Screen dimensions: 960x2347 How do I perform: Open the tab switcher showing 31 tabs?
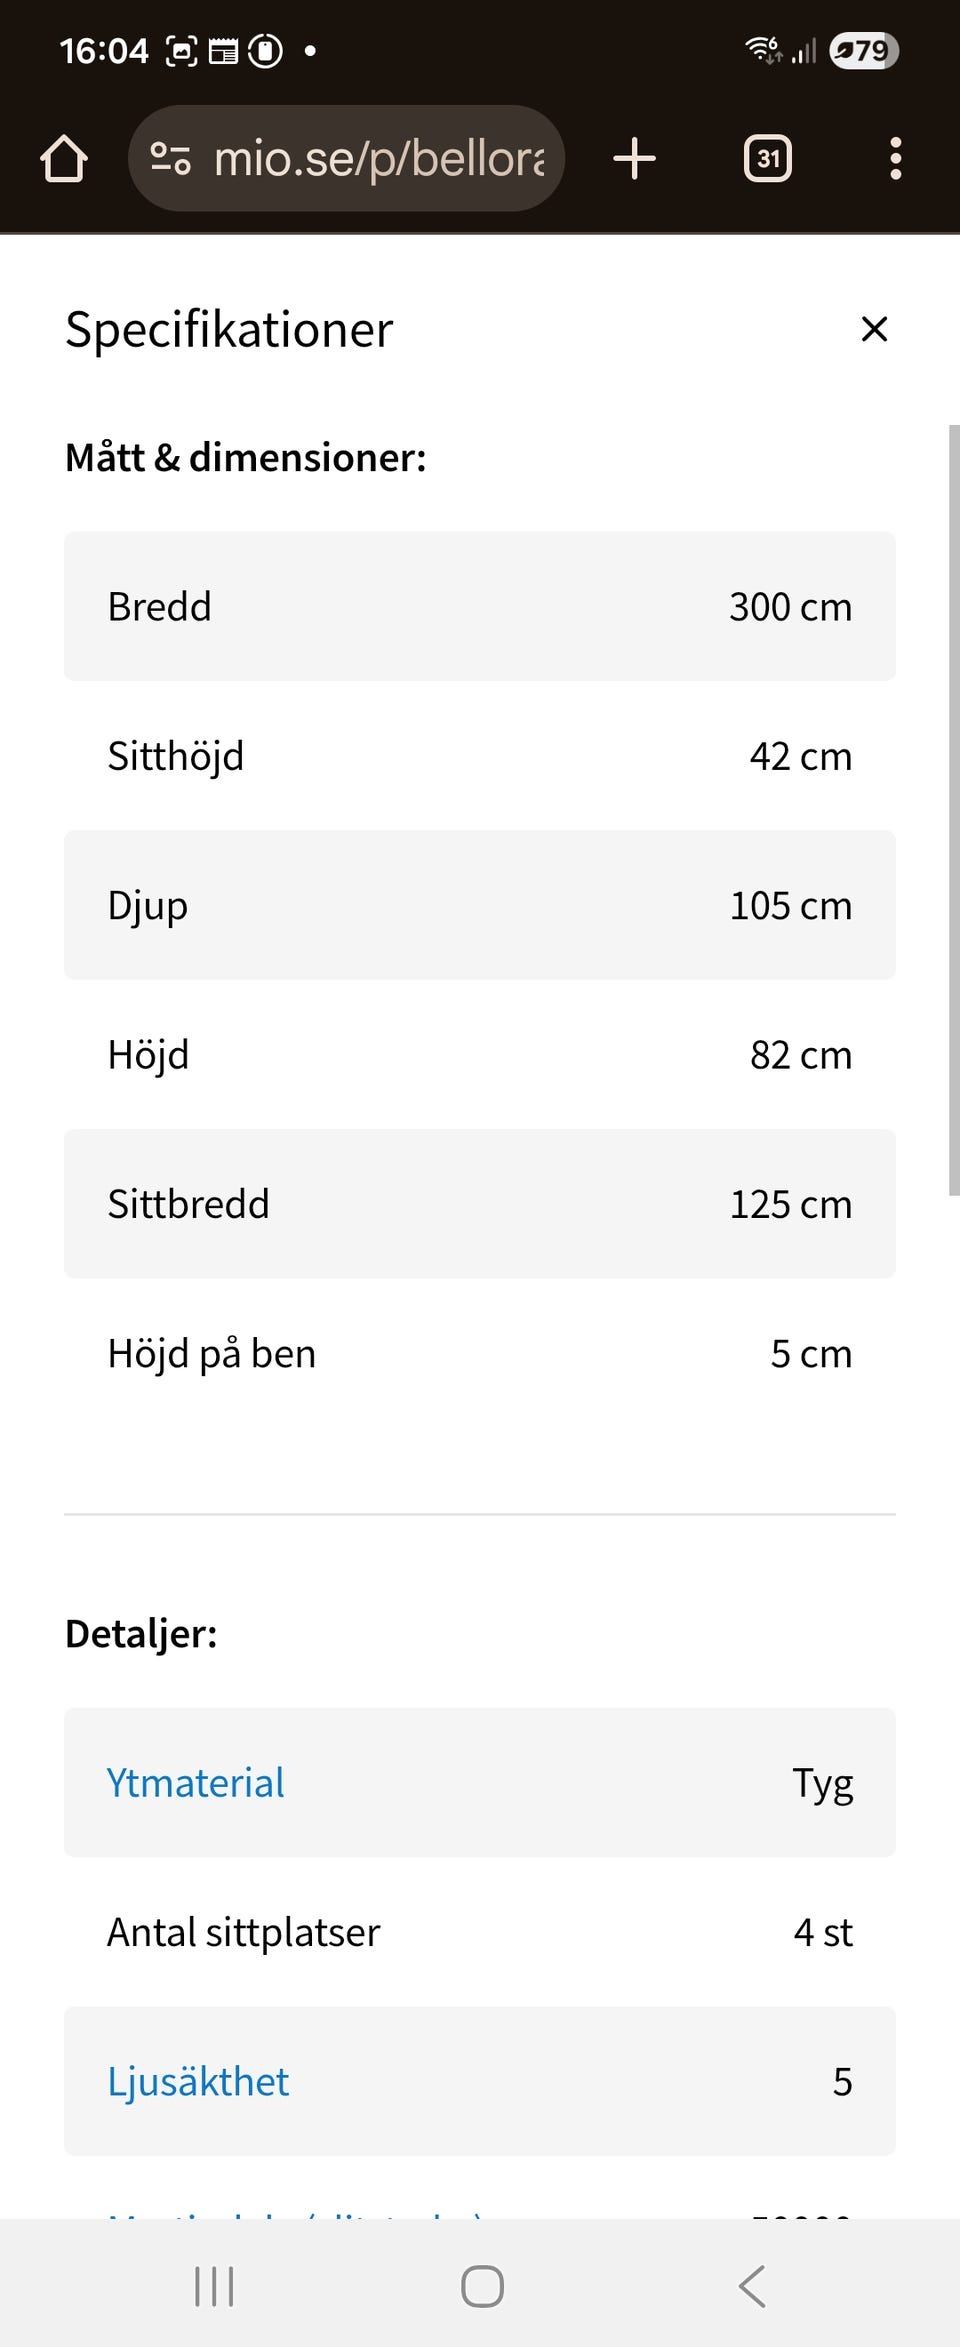(x=767, y=159)
